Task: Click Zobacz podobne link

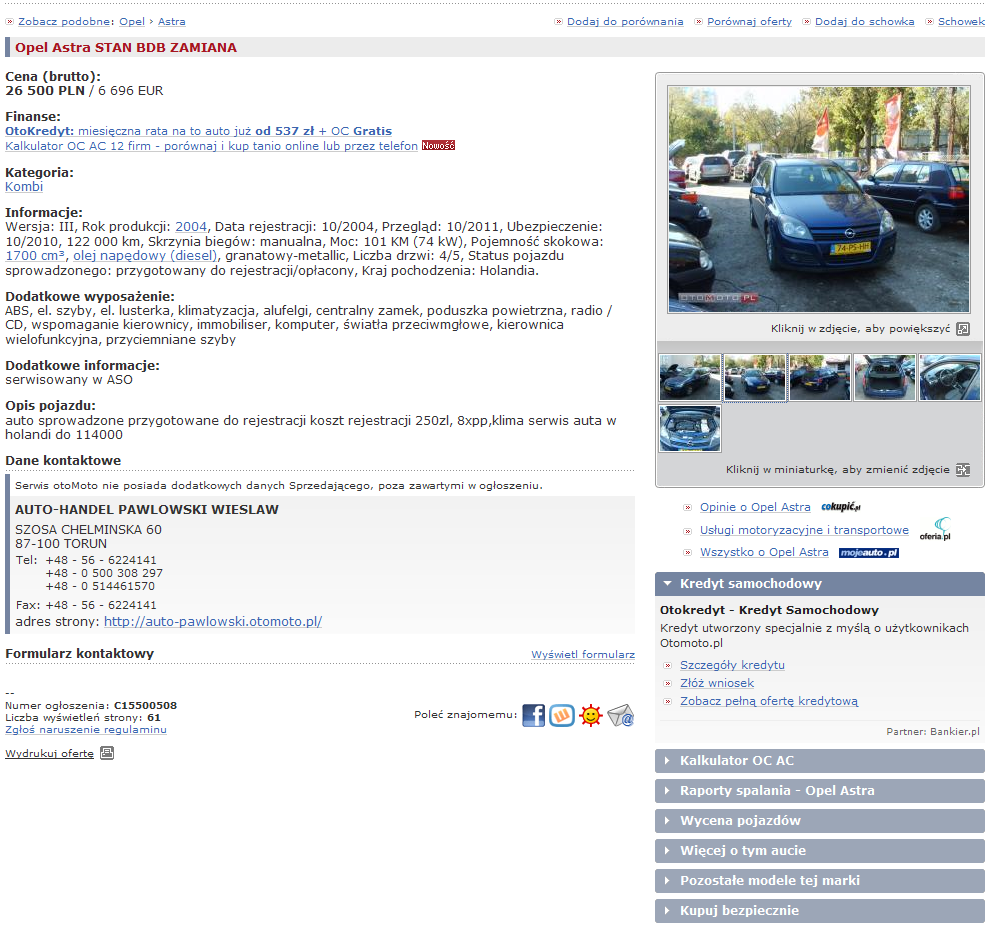Action: click(64, 22)
